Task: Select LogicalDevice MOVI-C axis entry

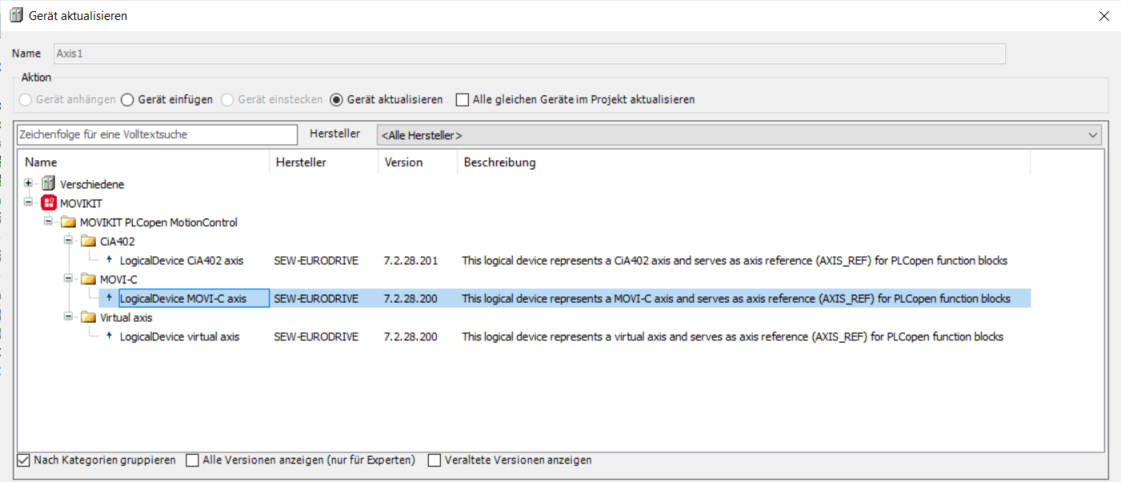Action: click(183, 298)
